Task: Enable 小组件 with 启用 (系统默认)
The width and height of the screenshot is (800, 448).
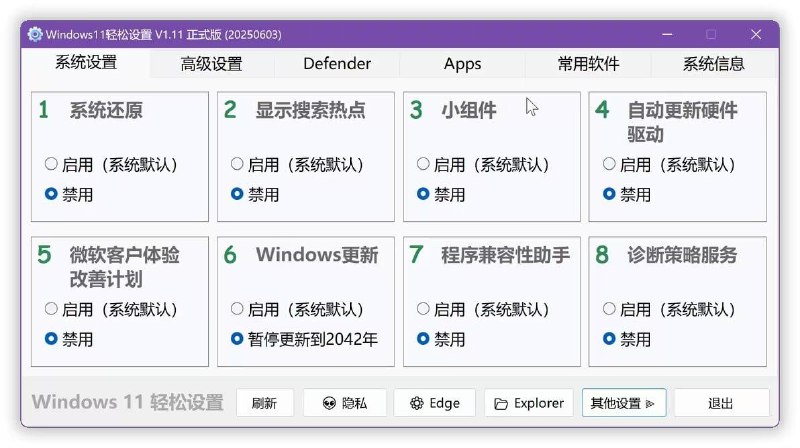Action: (423, 165)
